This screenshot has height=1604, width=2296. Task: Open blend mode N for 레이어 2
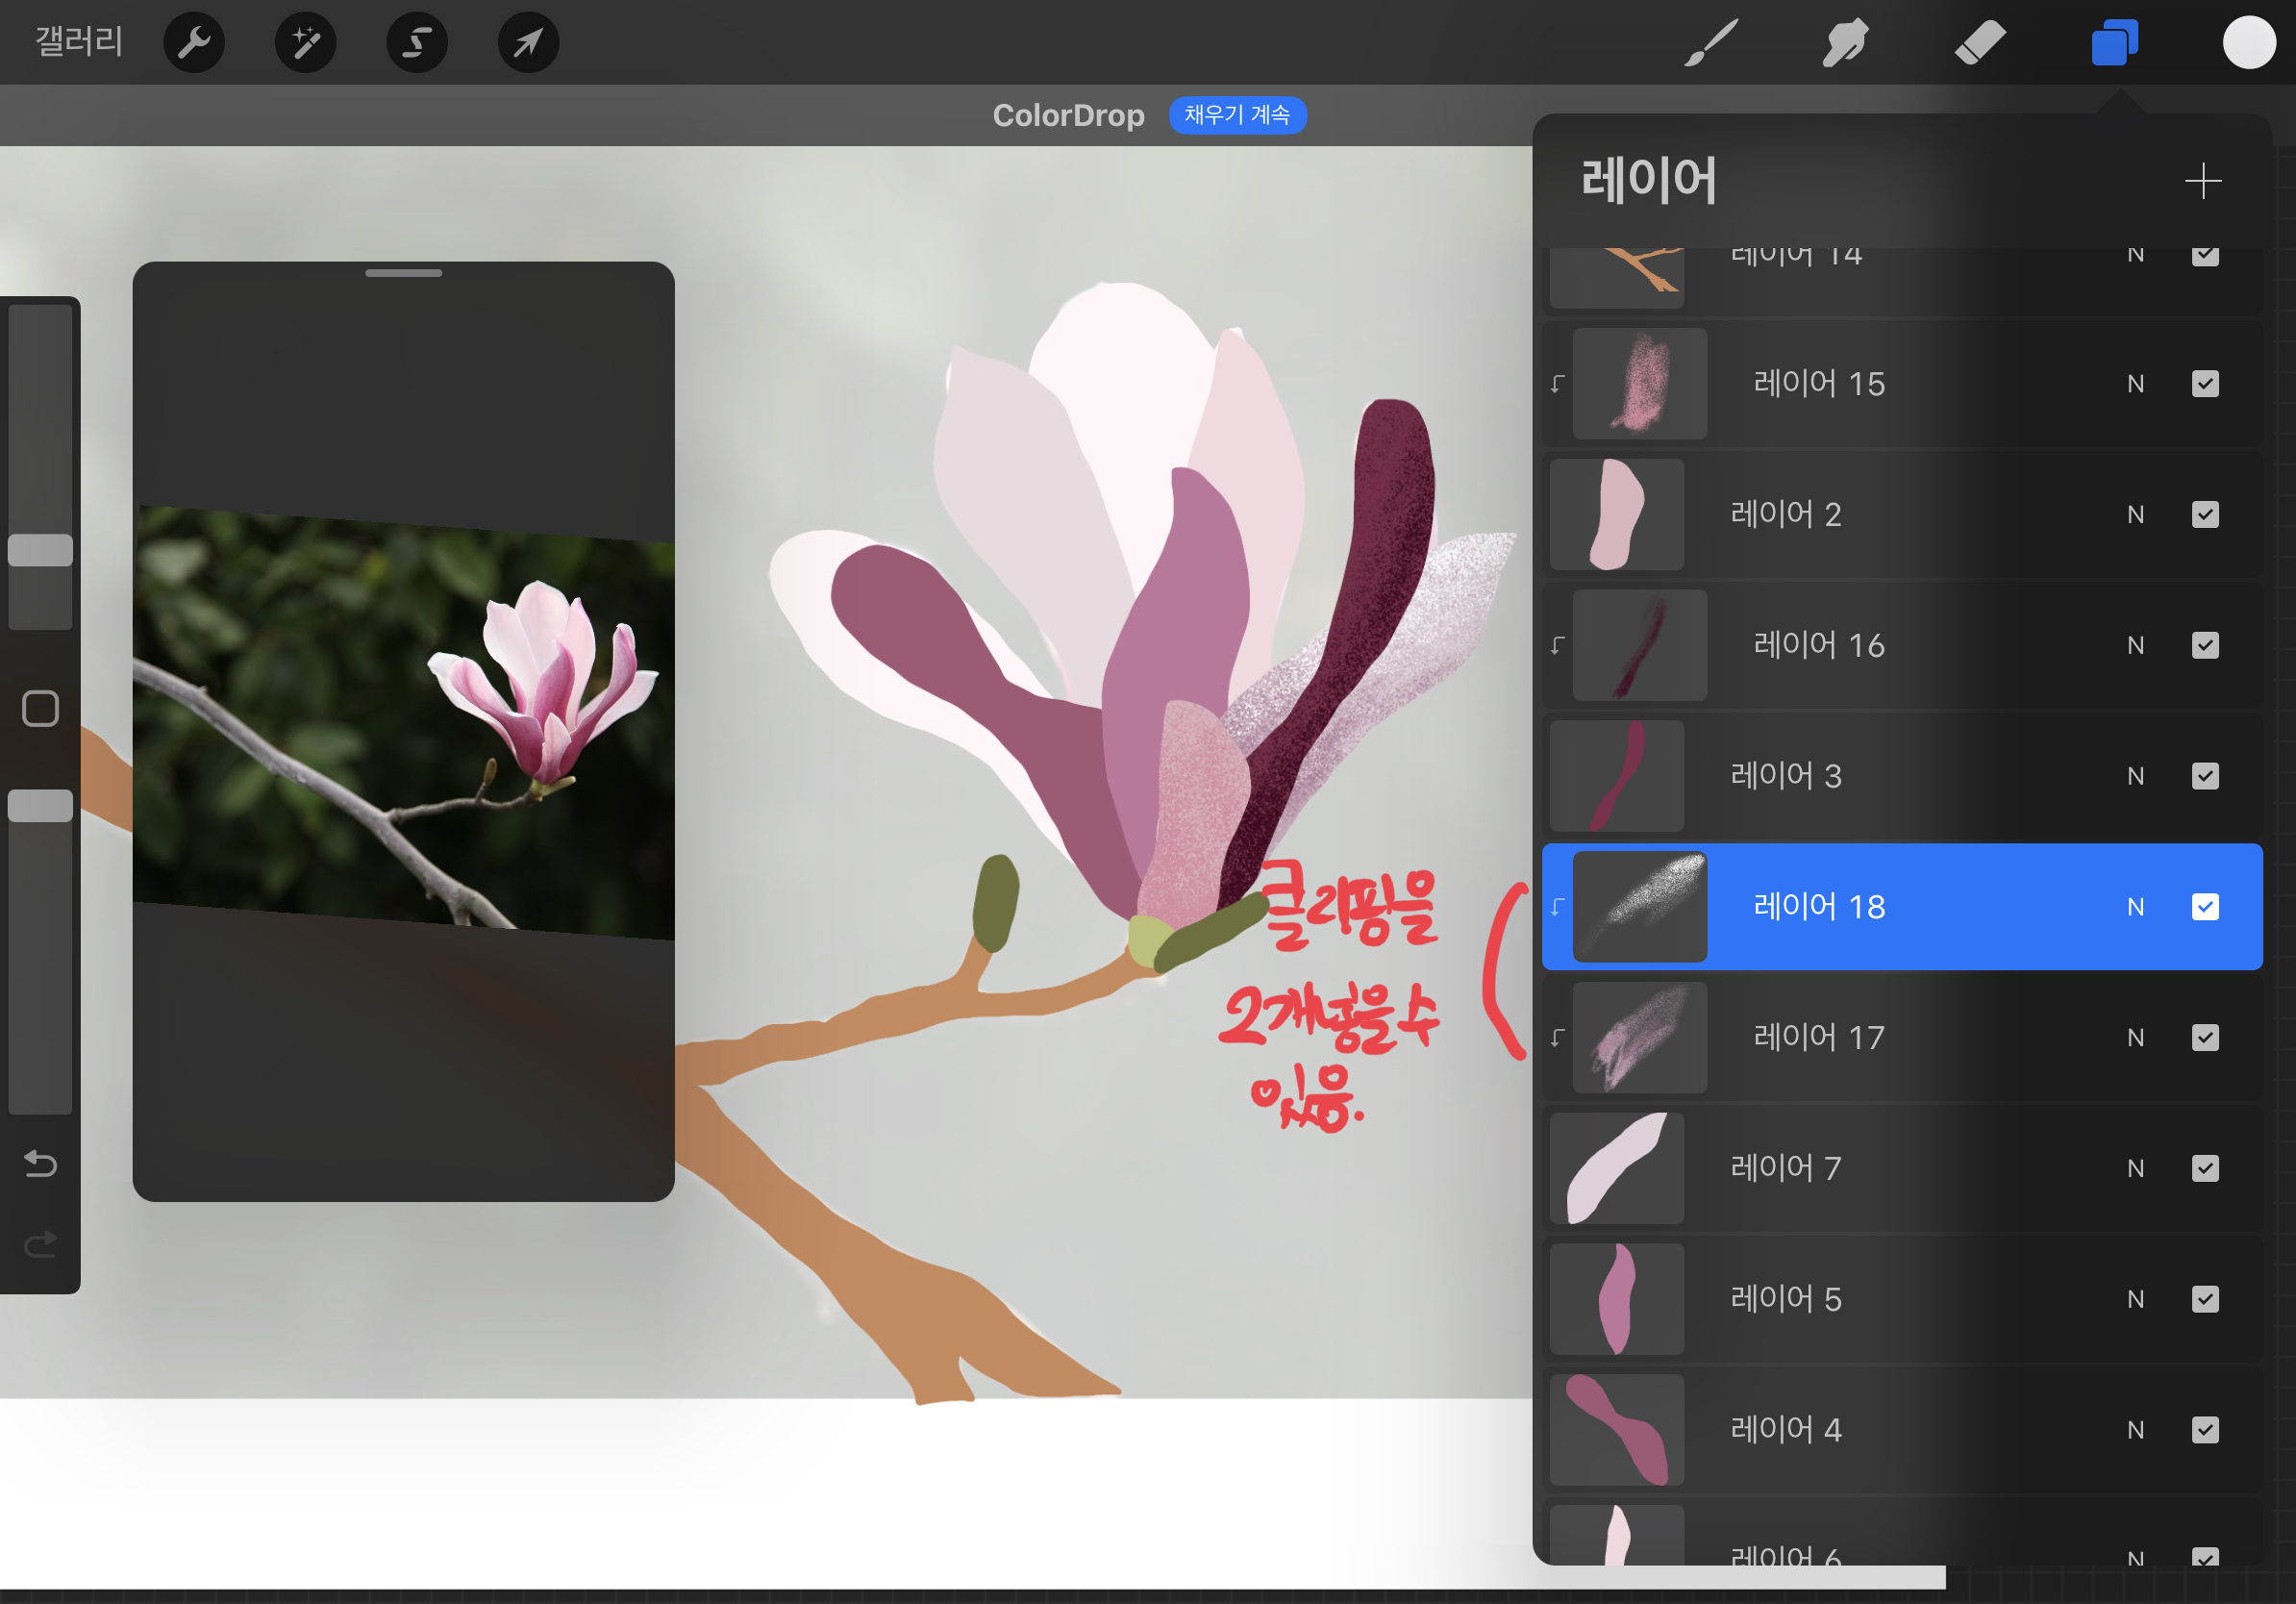(x=2135, y=515)
